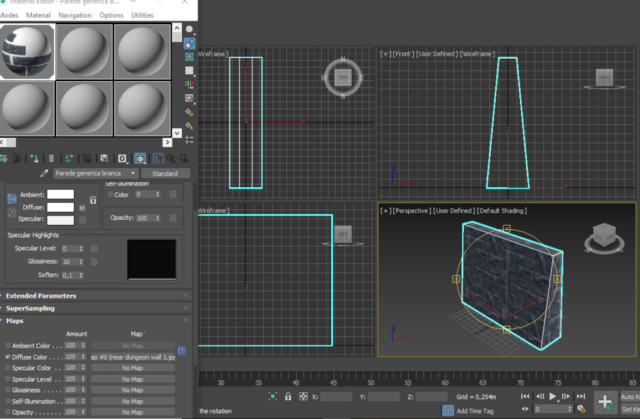Screen dimensions: 640x419
Task: Click Auto Key button
Action: (630, 397)
